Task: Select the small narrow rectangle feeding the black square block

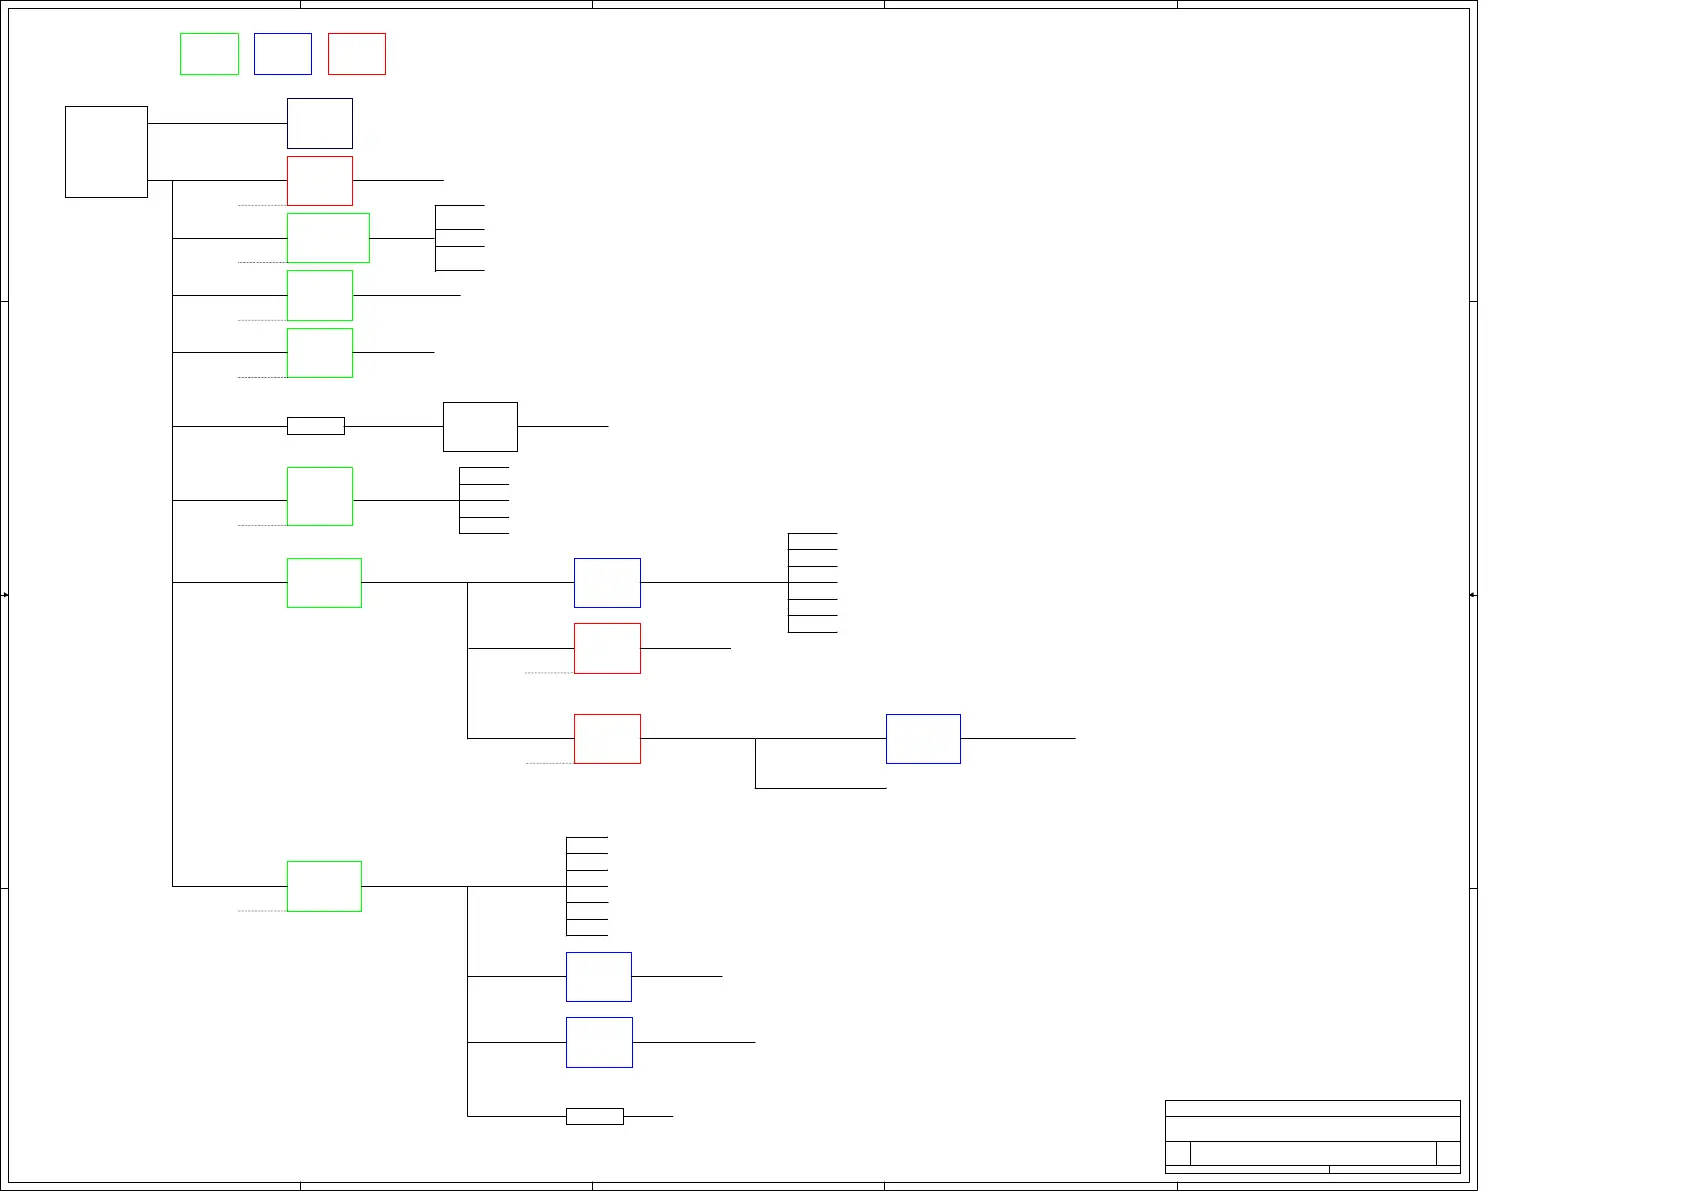Action: 316,426
